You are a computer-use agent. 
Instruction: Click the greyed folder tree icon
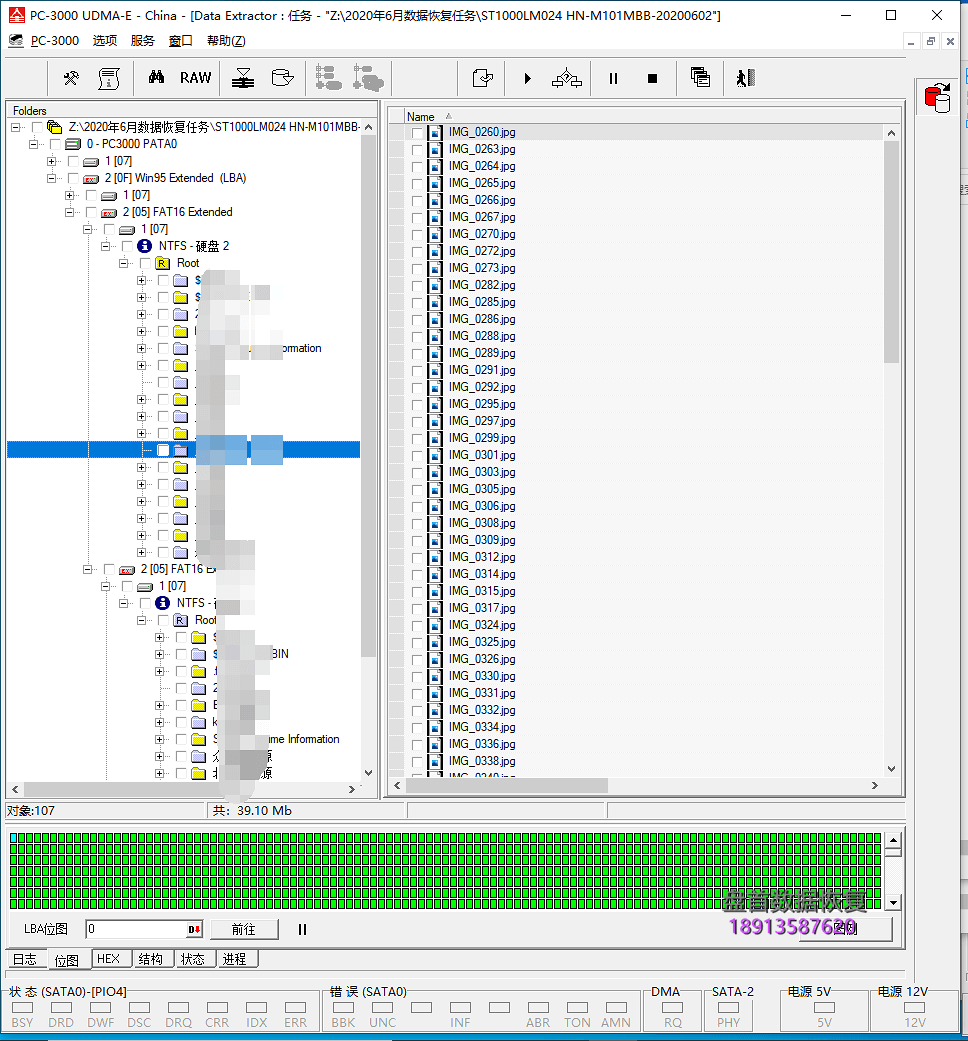328,78
